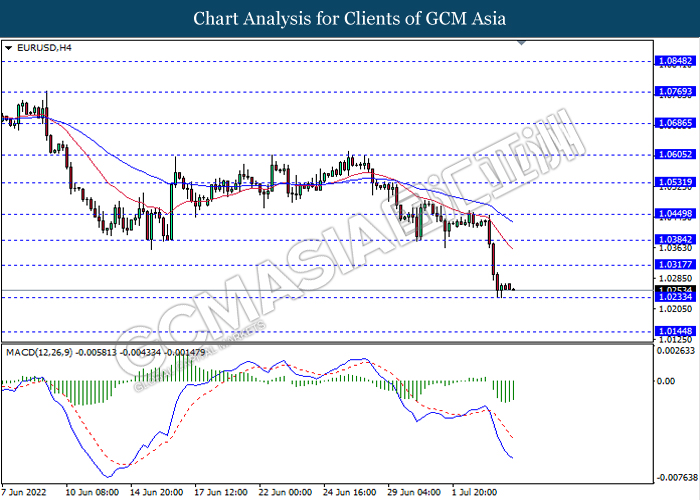Select the 1.06052 price level label
Viewport: 700px width, 500px height.
tap(675, 154)
